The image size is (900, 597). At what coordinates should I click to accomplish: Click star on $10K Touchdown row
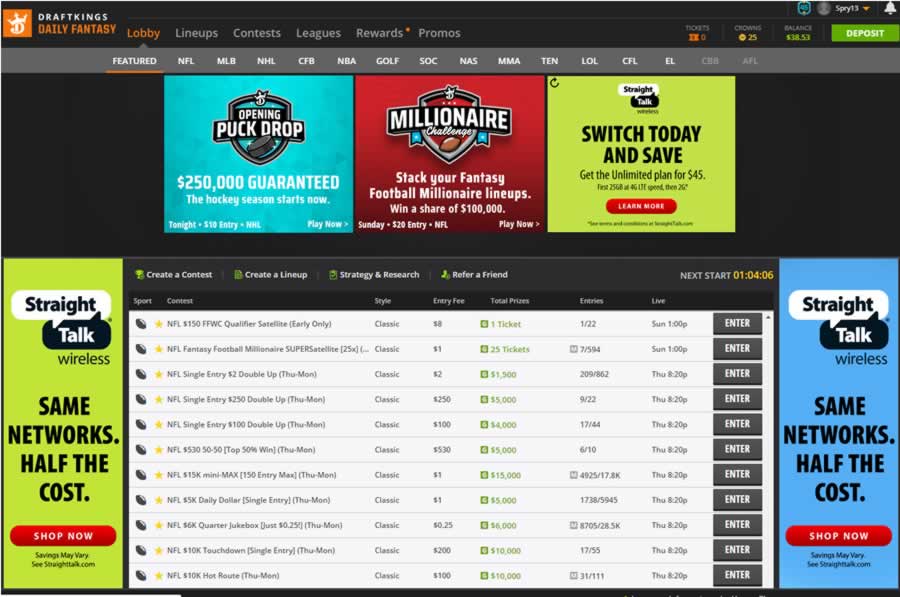point(158,551)
